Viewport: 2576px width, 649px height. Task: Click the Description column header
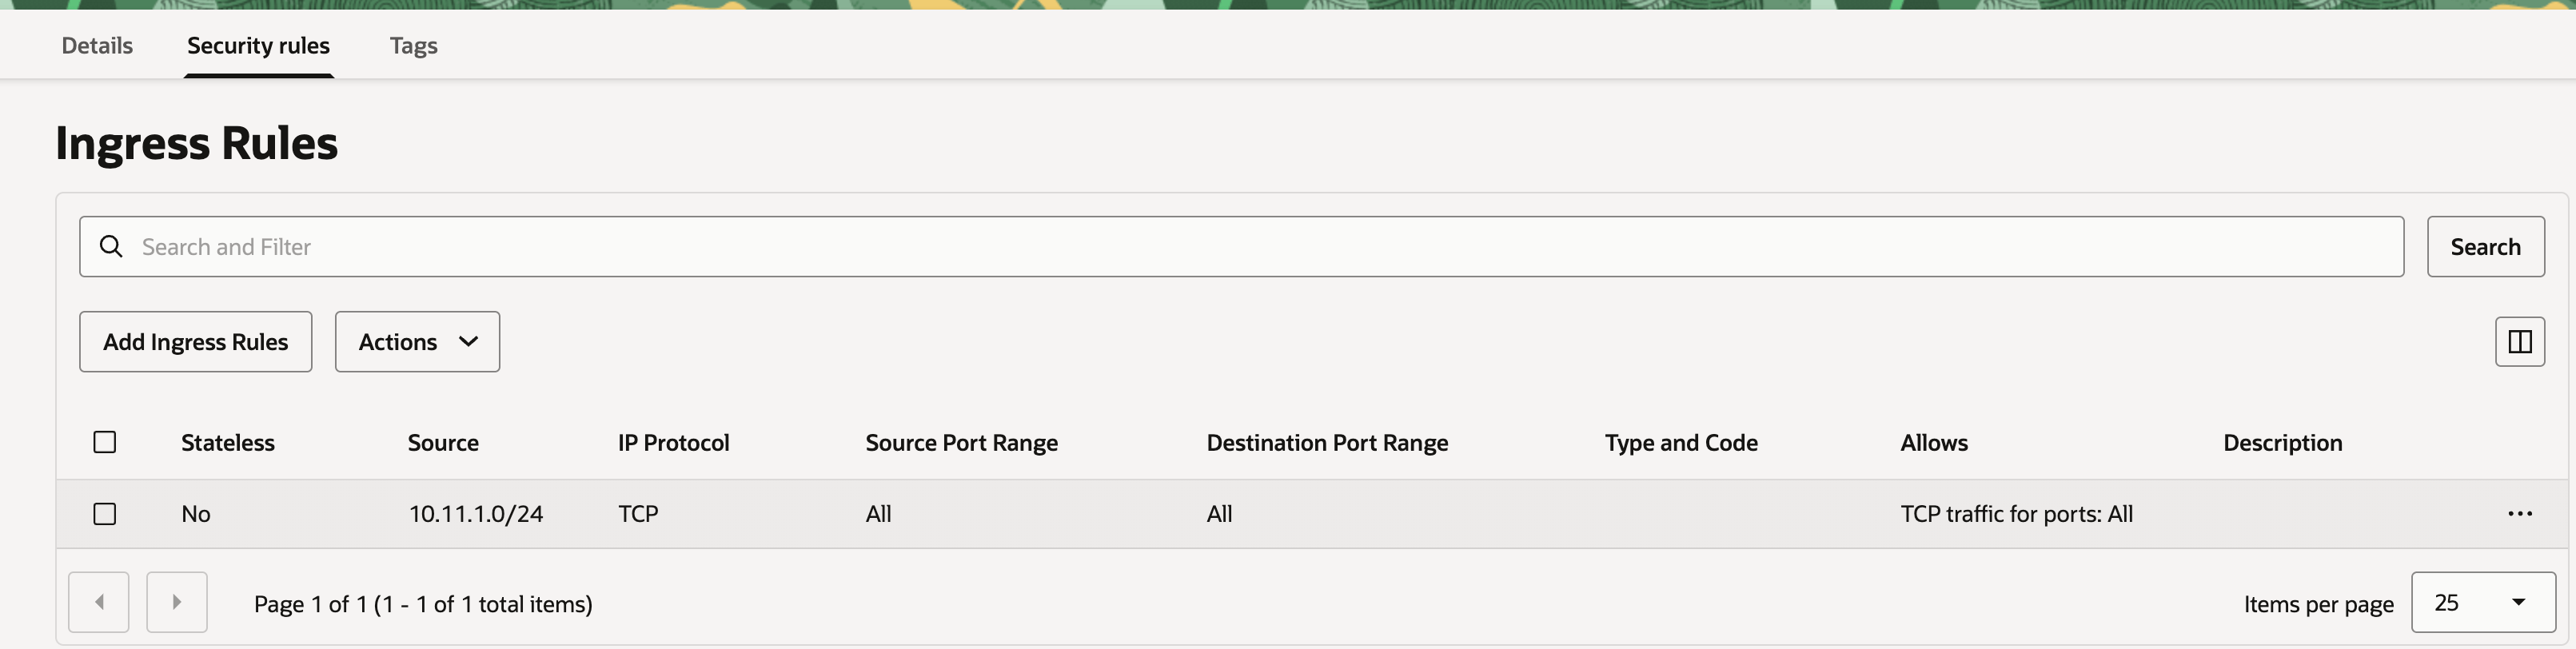pos(2282,442)
